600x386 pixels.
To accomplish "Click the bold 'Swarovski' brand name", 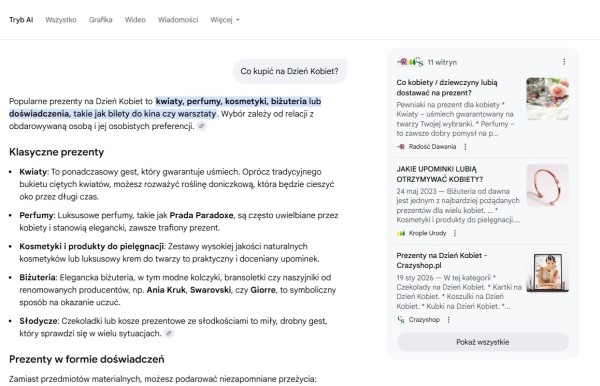I will click(210, 290).
